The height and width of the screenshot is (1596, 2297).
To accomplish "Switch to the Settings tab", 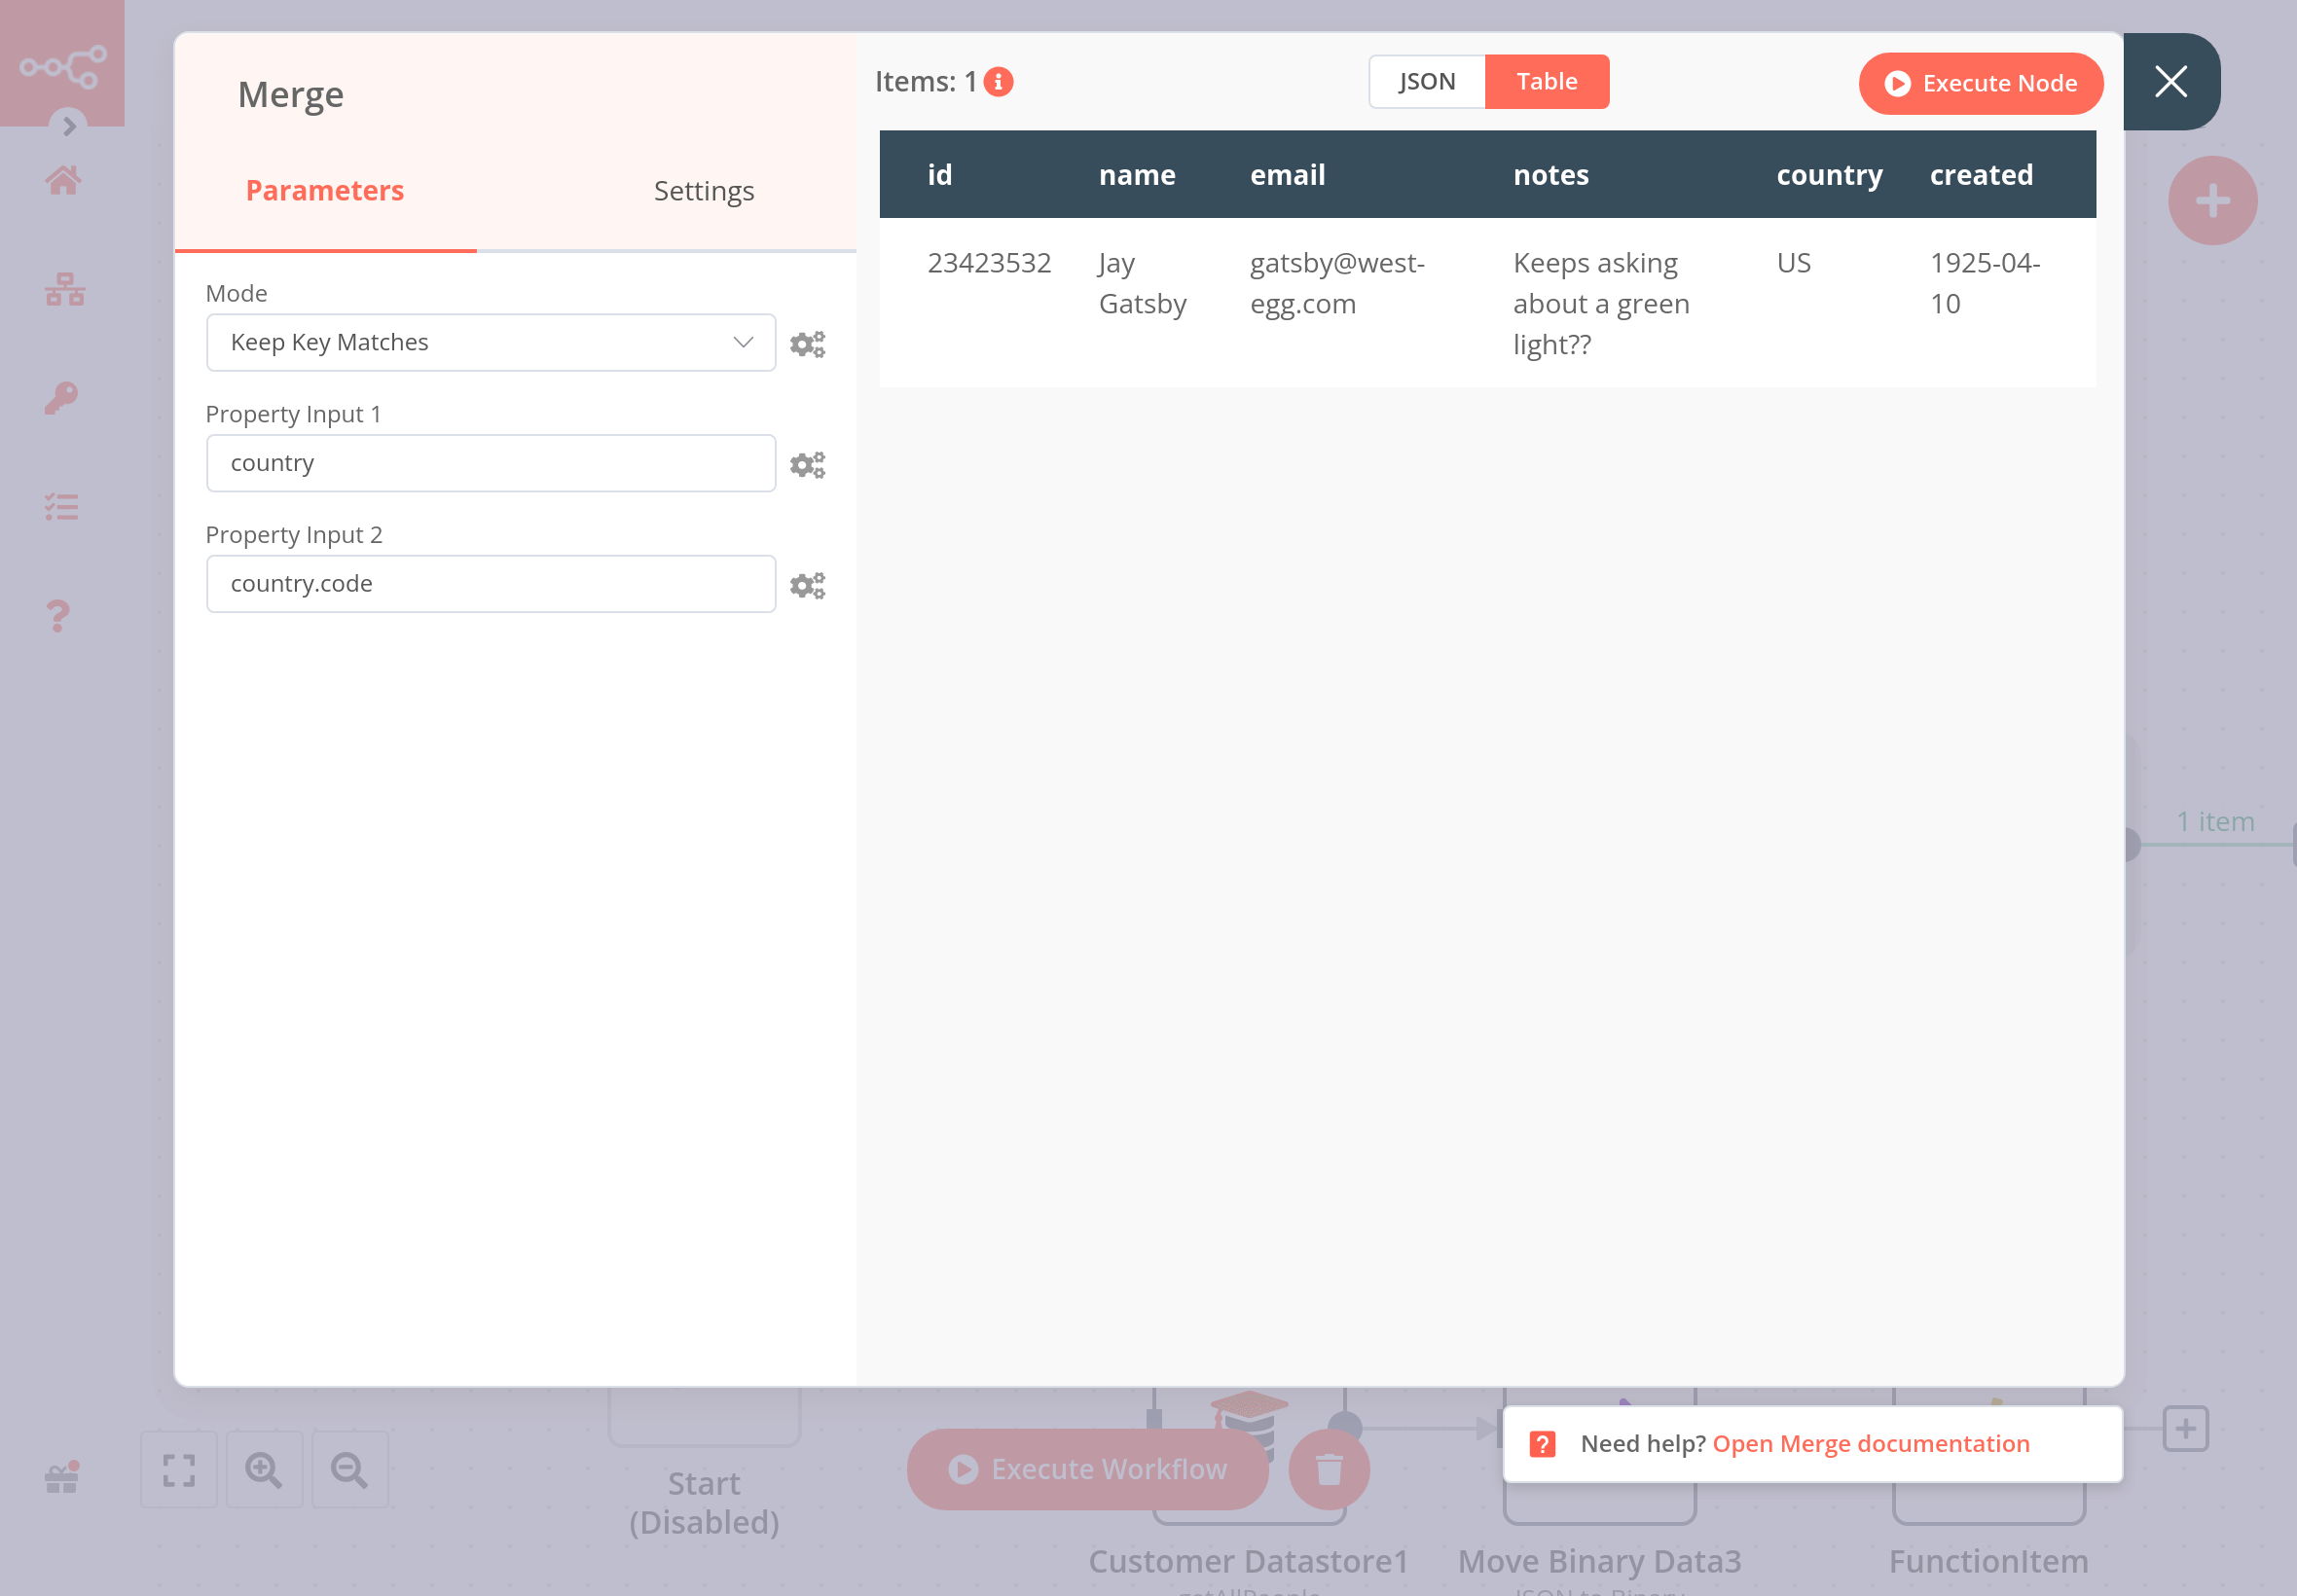I will [703, 191].
